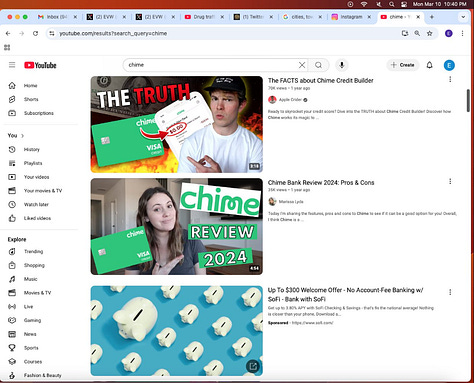474x383 pixels.
Task: Click THE TRUTH Chime video thumbnail
Action: 177,124
